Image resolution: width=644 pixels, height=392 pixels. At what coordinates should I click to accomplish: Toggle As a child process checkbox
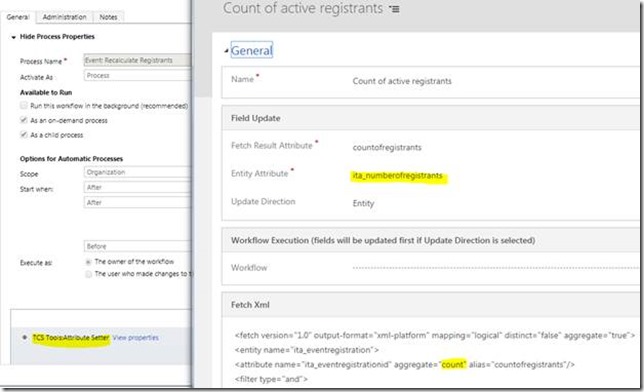[24, 134]
